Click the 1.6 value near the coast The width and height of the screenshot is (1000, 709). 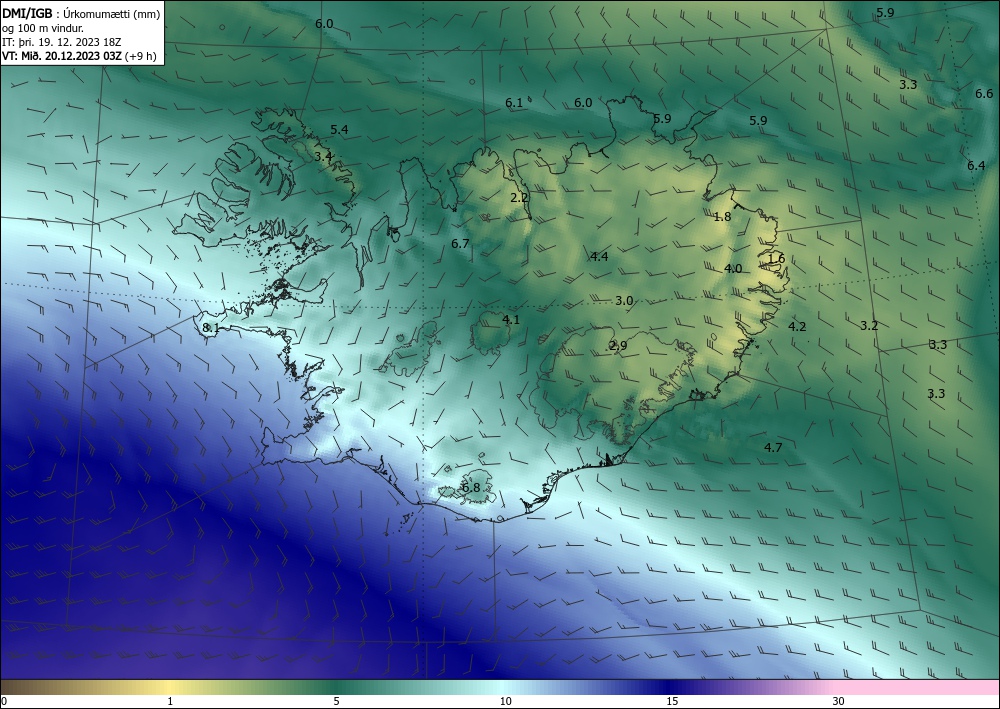point(777,258)
